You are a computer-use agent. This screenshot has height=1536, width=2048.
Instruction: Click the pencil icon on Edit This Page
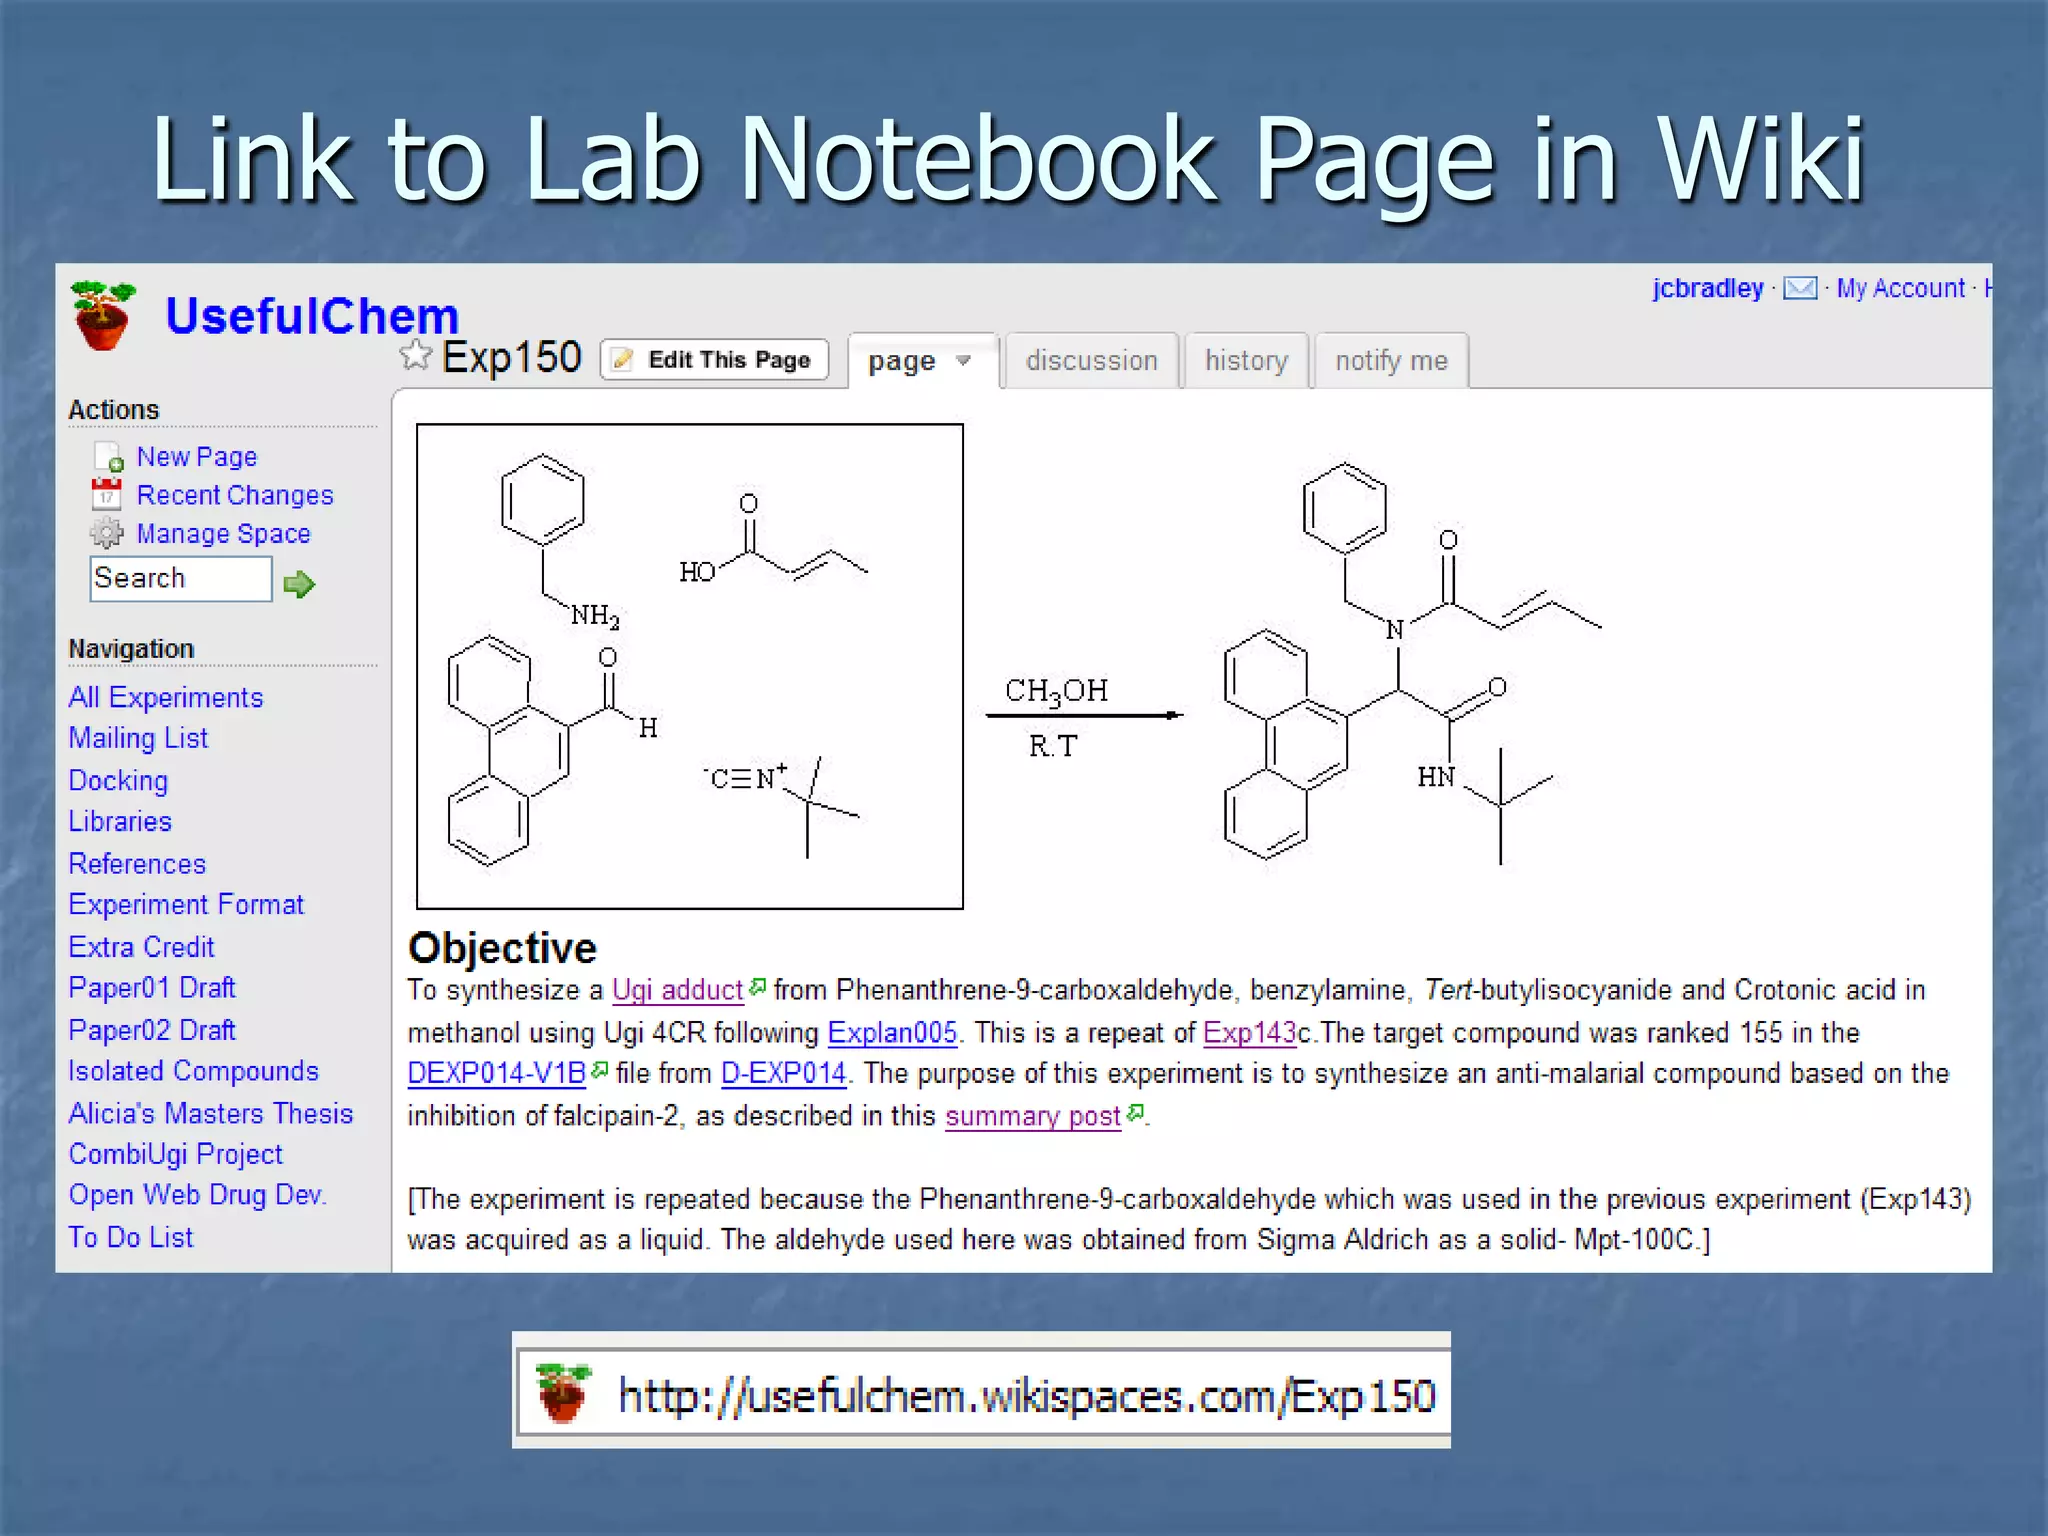tap(622, 359)
